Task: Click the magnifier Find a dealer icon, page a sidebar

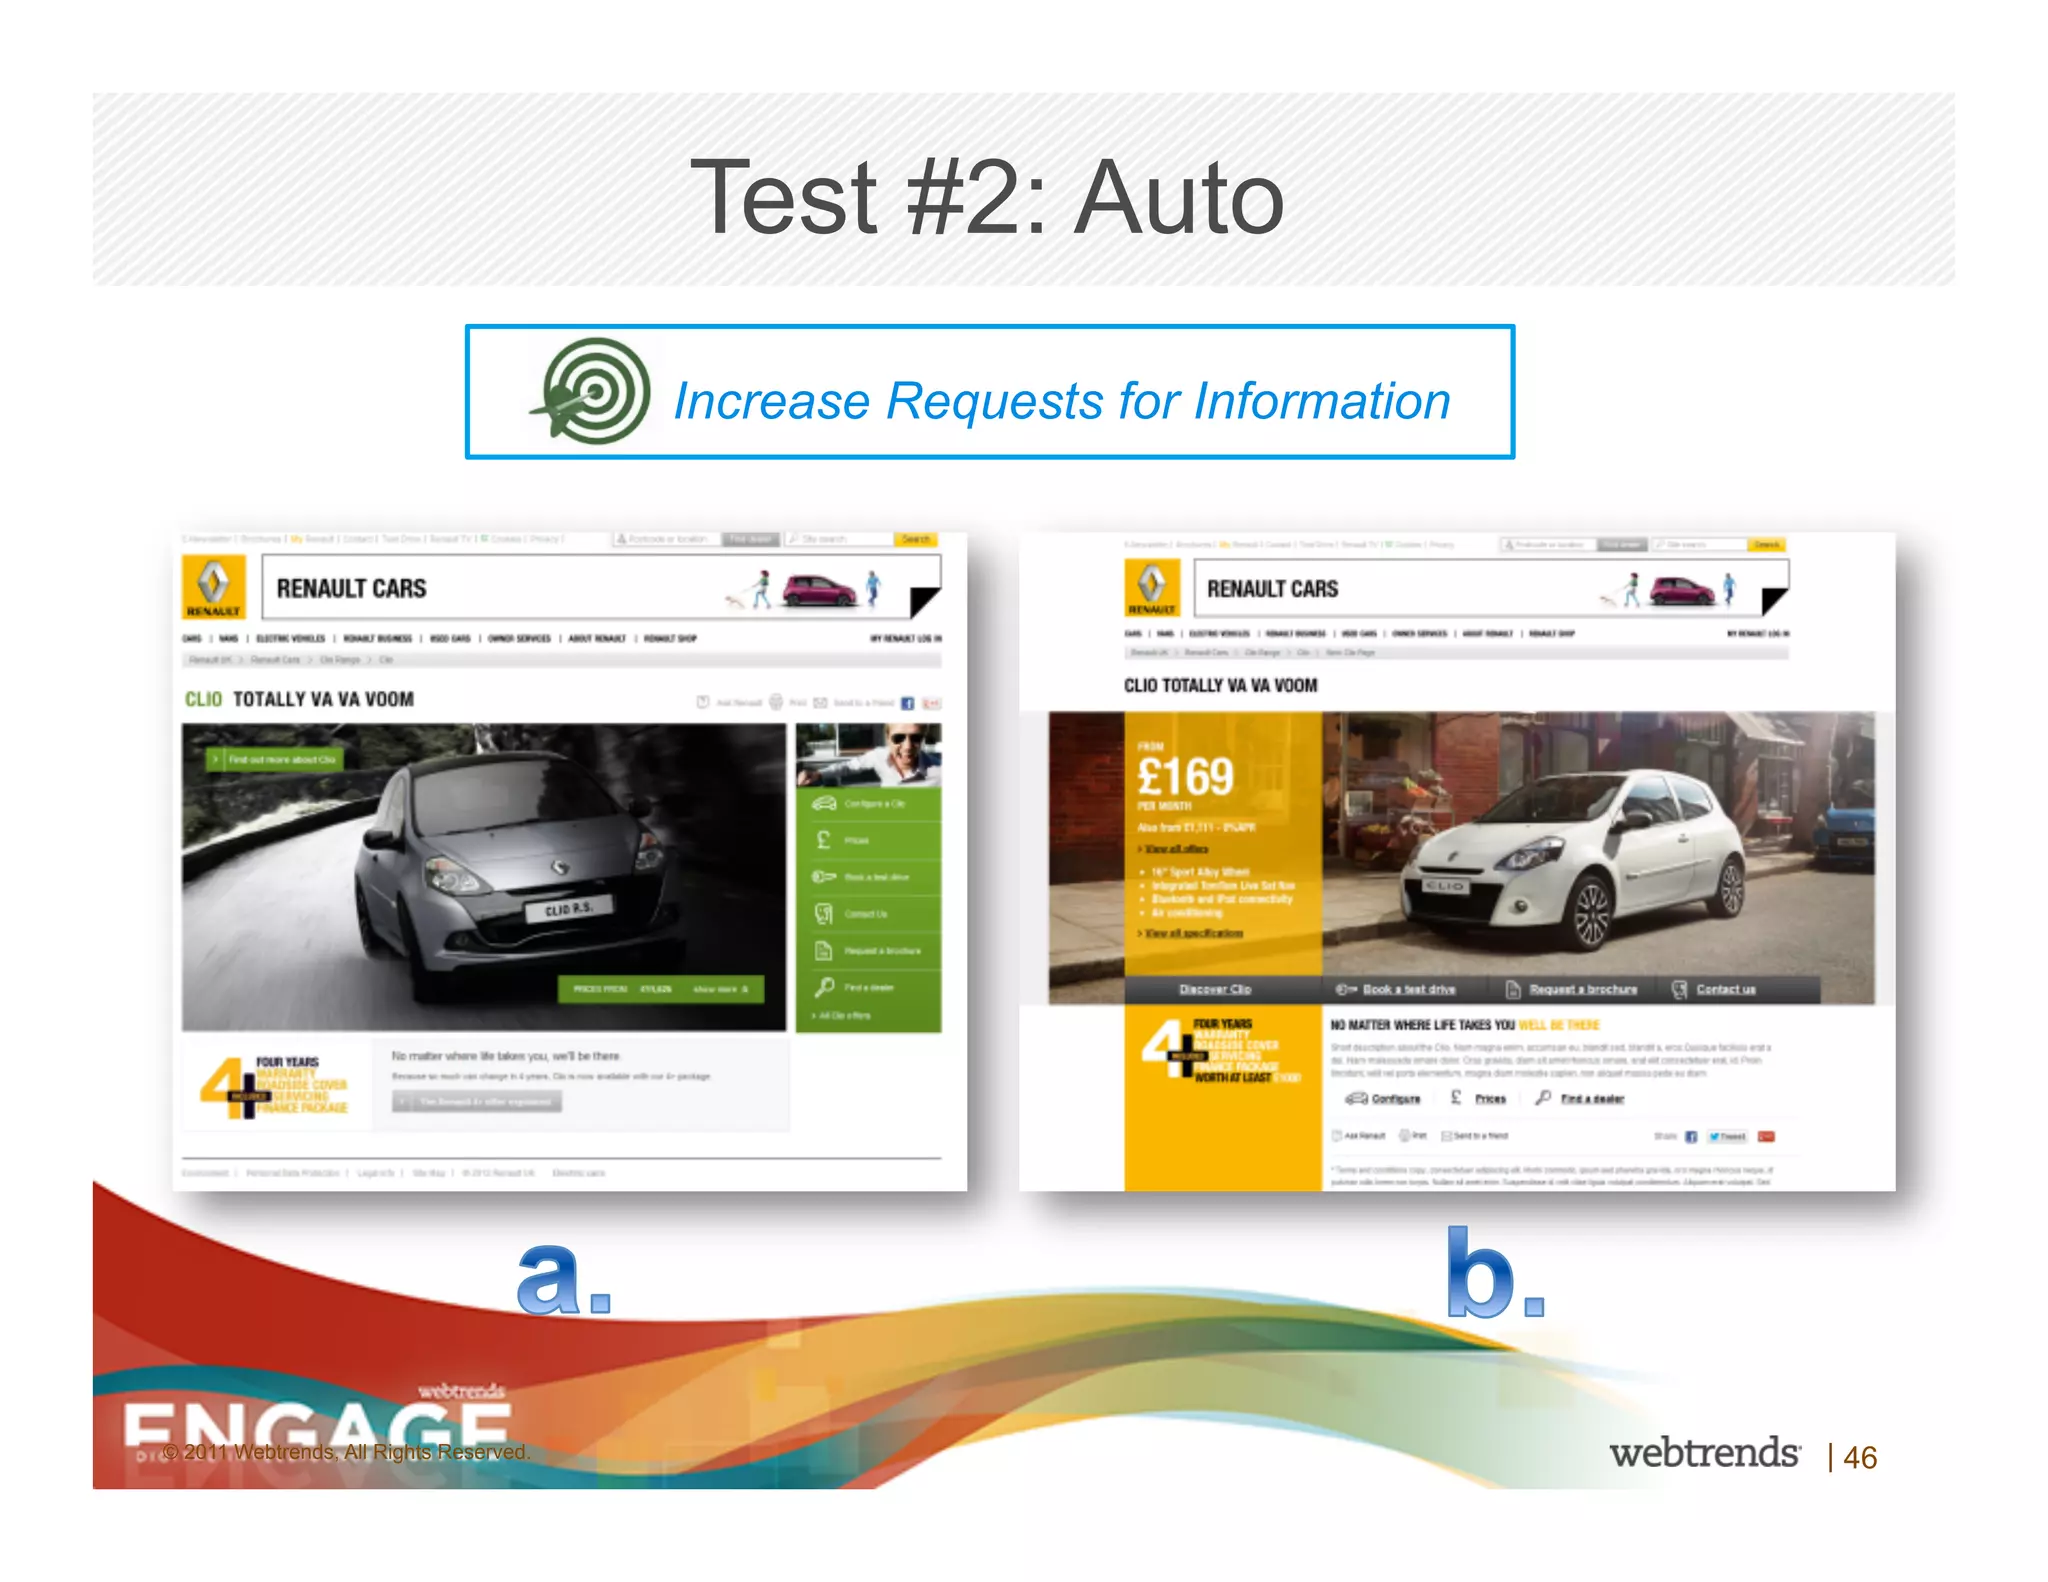Action: click(824, 987)
